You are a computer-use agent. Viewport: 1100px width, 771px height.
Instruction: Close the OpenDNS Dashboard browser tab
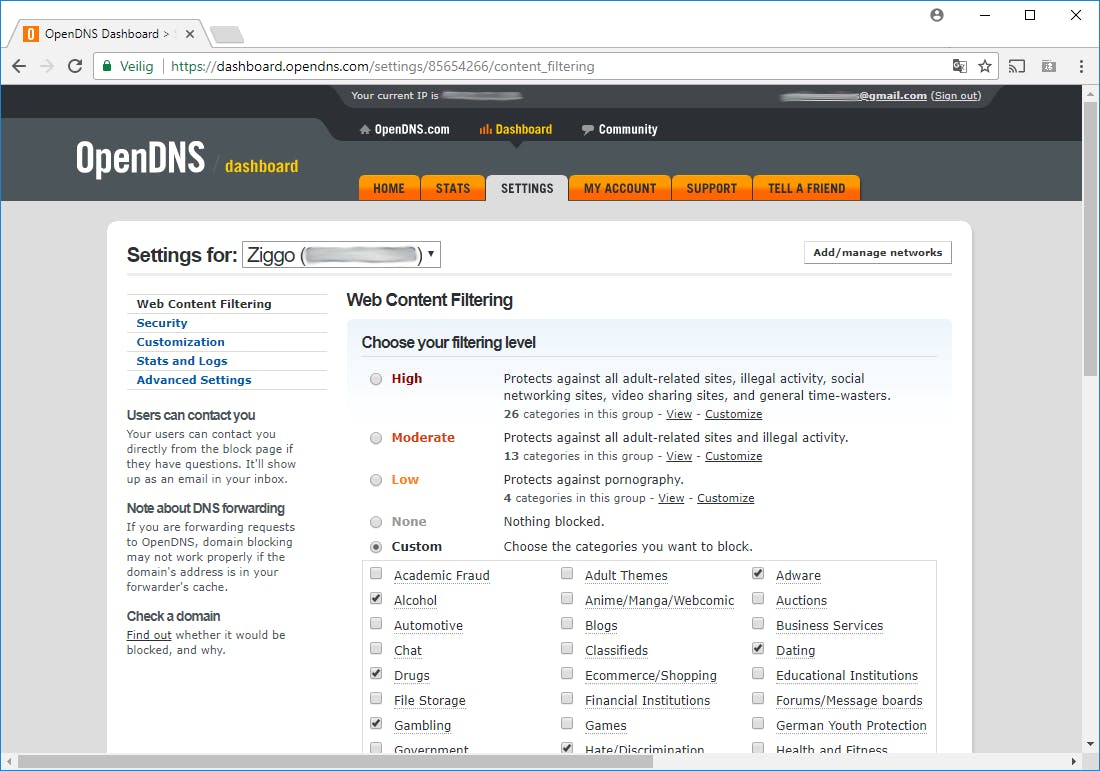(x=189, y=33)
